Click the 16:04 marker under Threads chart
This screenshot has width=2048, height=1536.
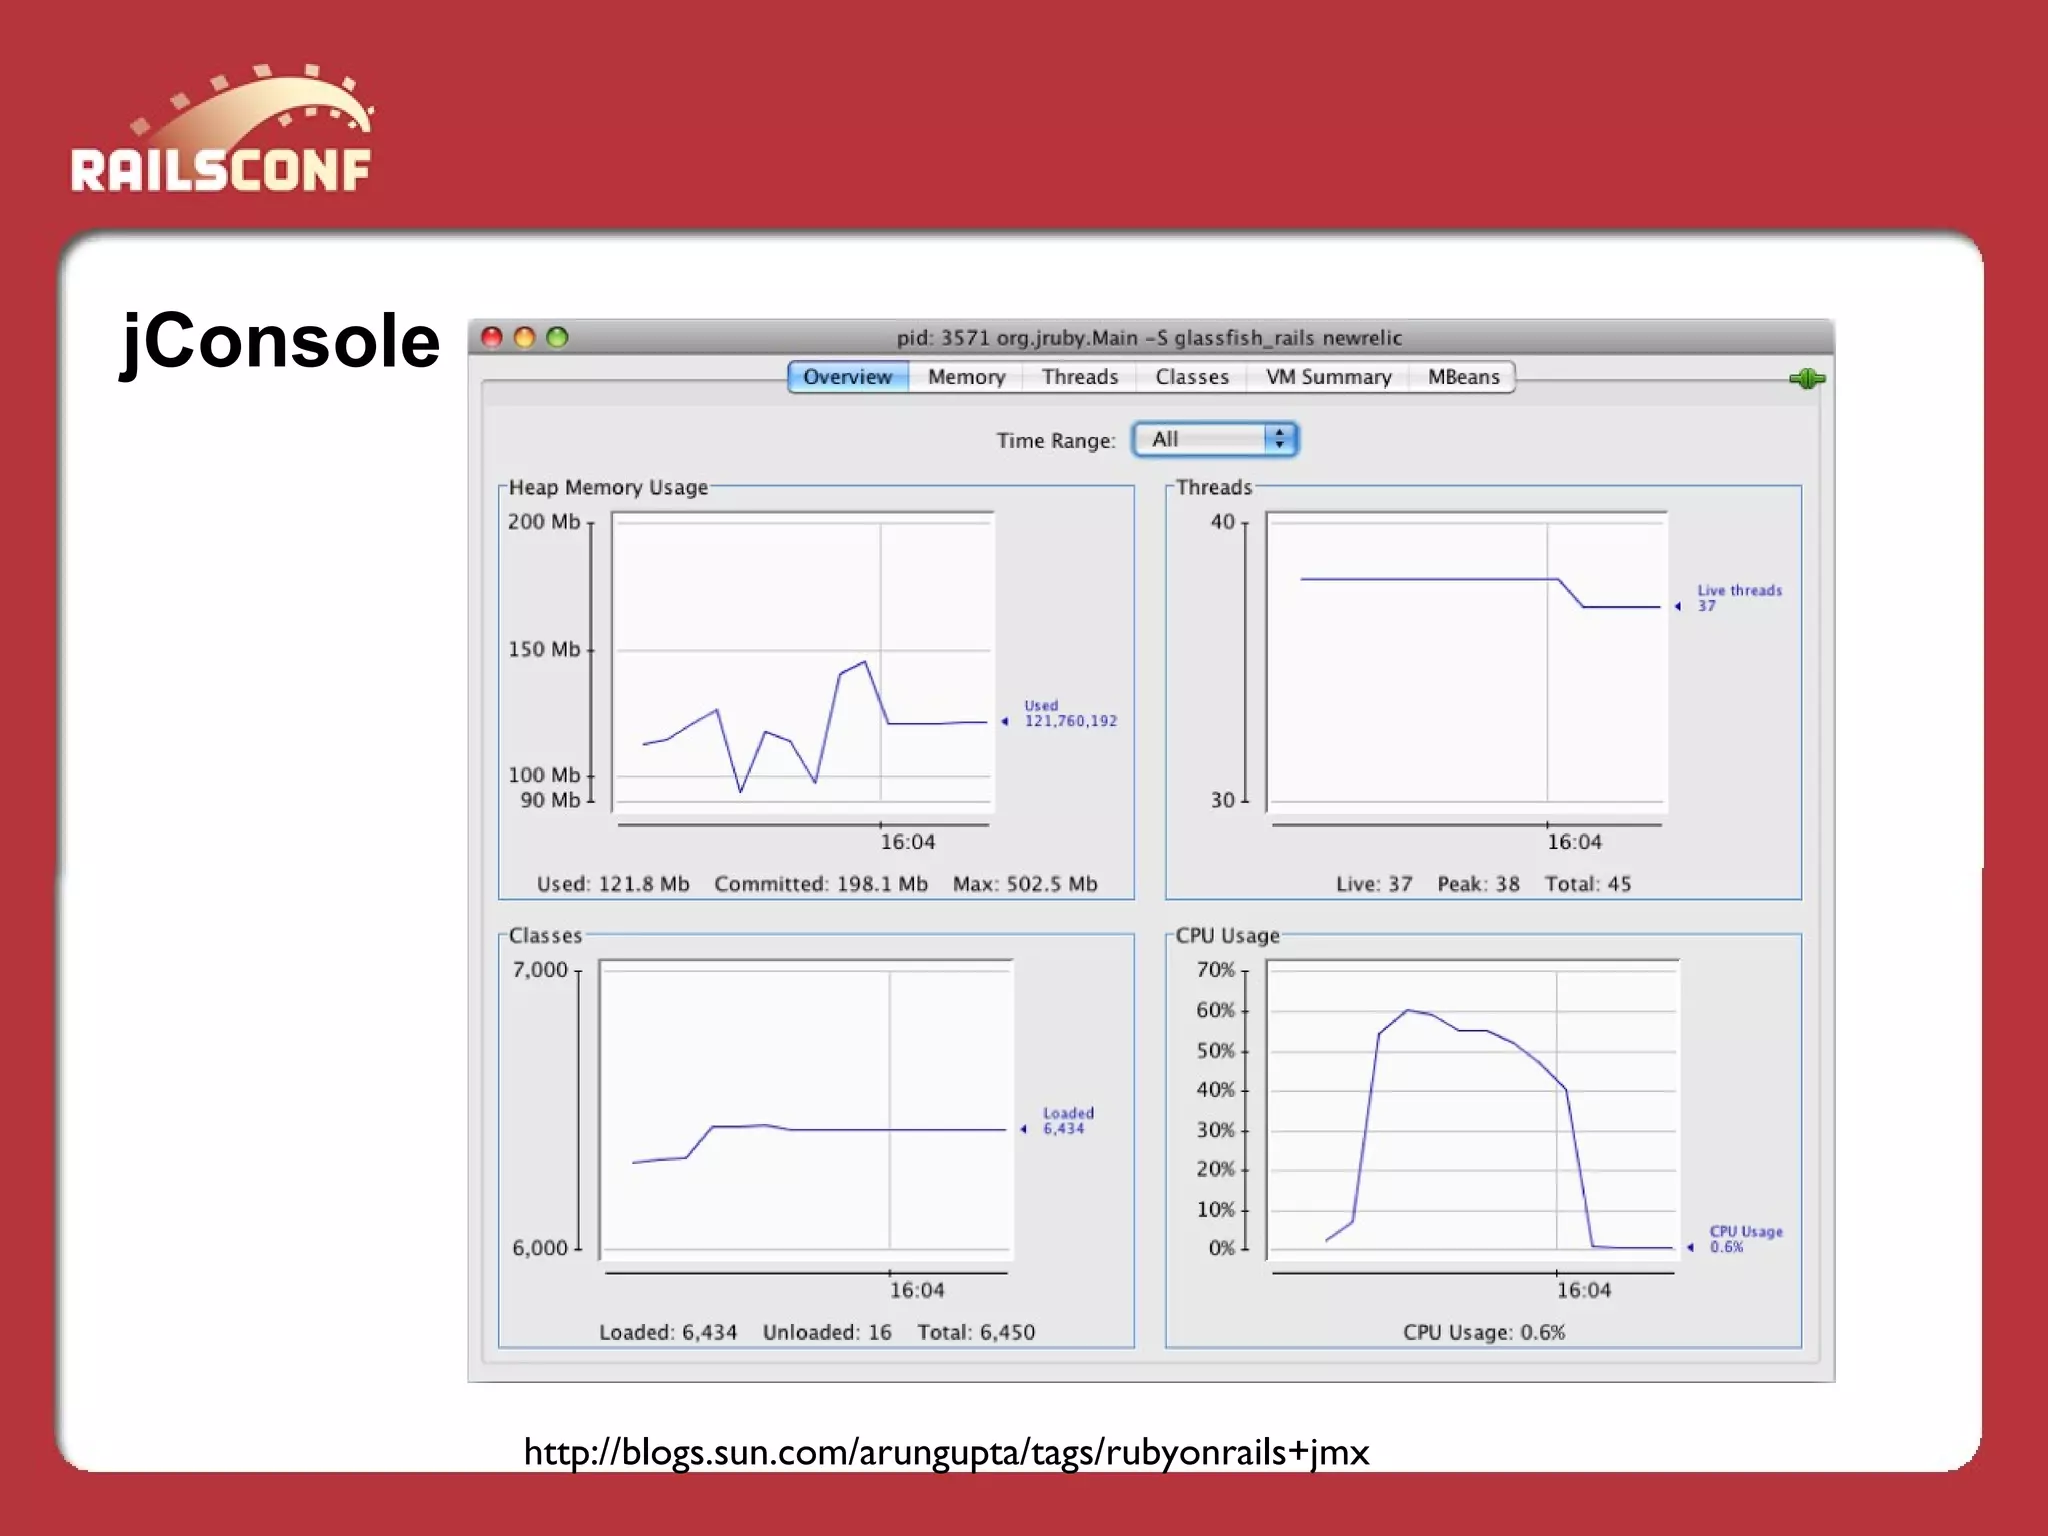coord(1574,842)
